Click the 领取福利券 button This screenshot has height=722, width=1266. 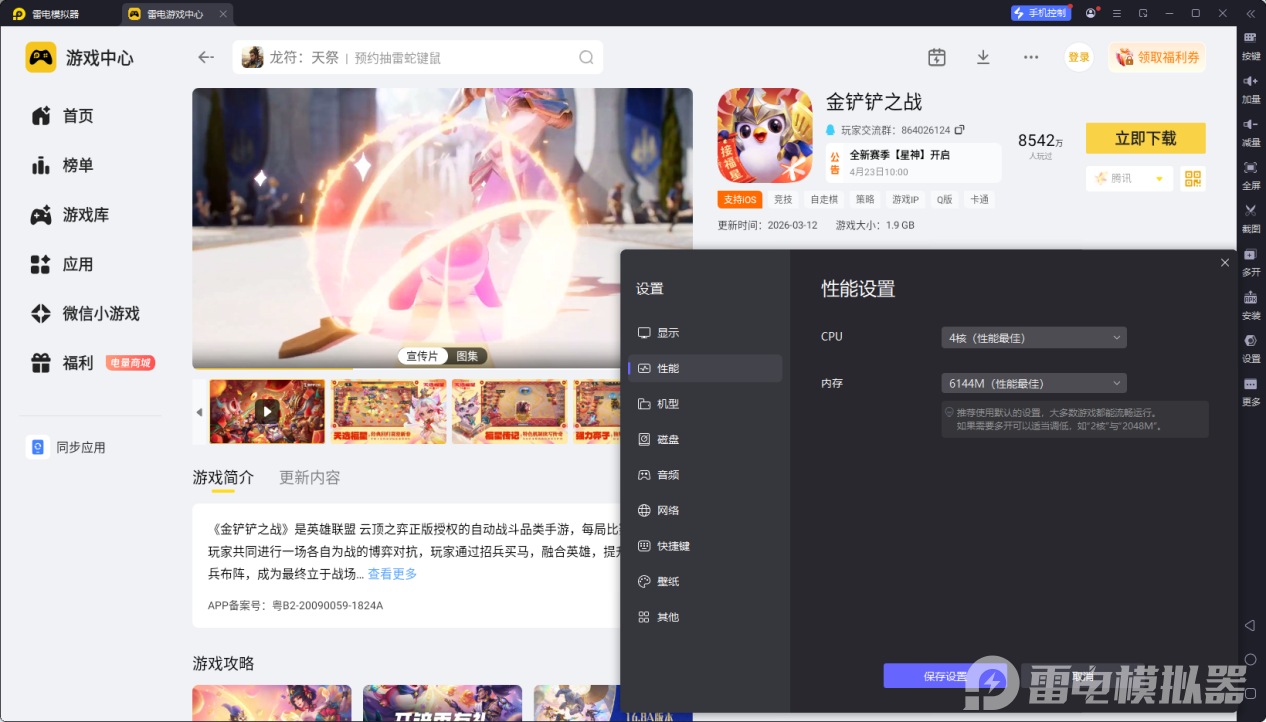(x=1157, y=57)
